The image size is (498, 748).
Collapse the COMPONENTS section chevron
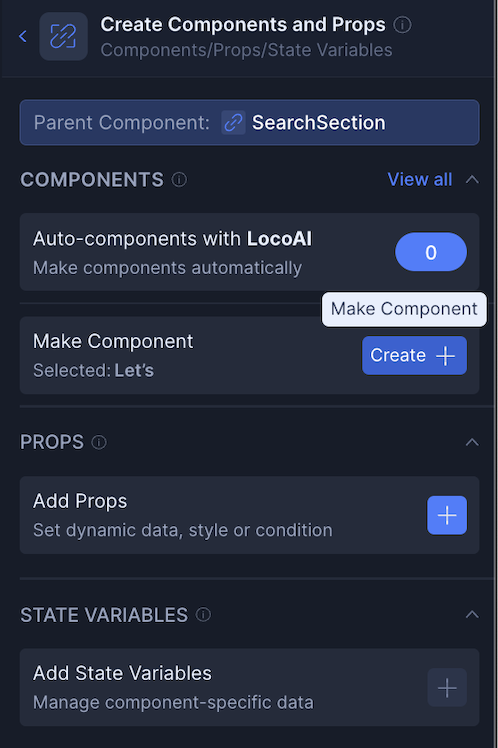(x=472, y=180)
